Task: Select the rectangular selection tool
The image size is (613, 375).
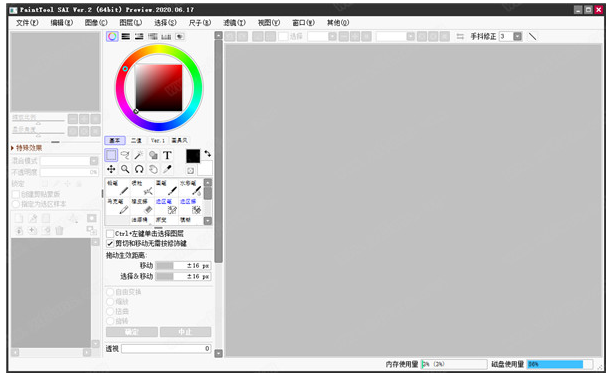Action: pyautogui.click(x=111, y=155)
